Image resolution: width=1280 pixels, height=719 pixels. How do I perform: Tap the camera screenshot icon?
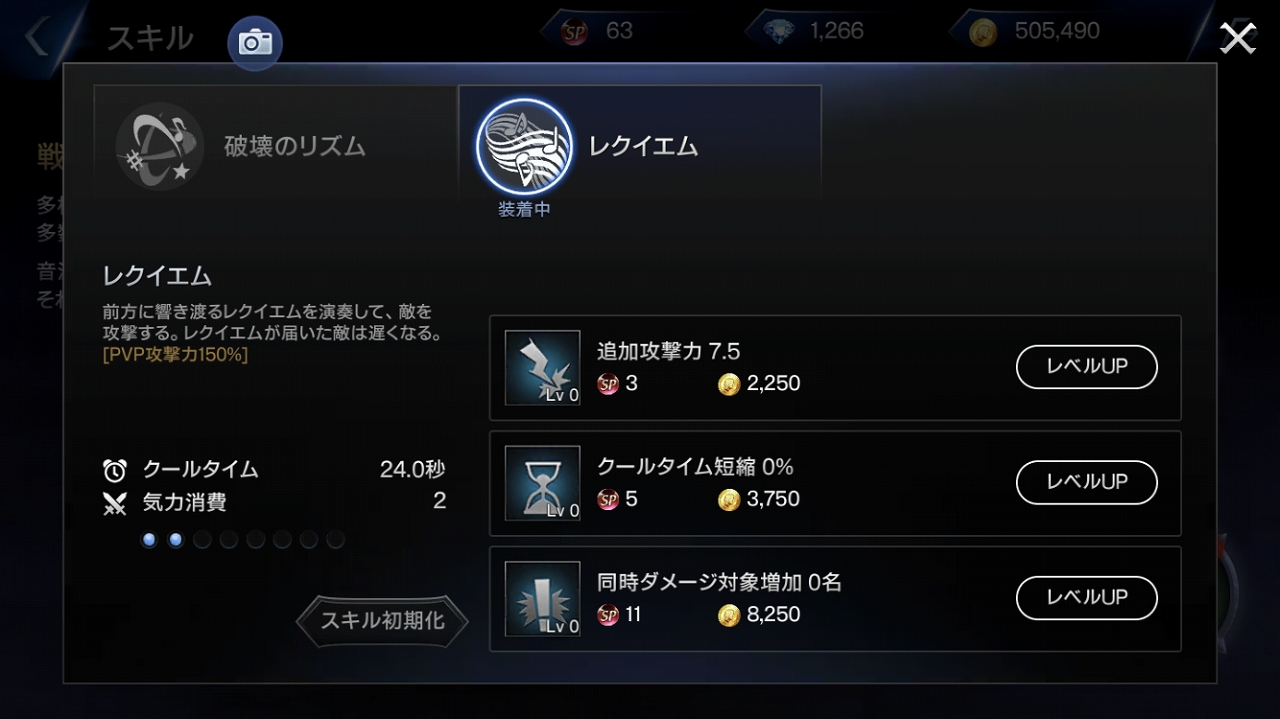tap(255, 42)
